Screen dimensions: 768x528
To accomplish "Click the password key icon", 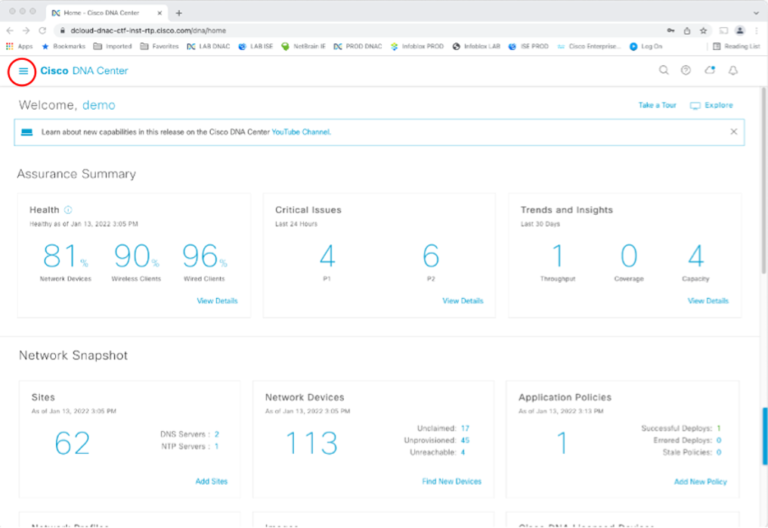I will [671, 30].
